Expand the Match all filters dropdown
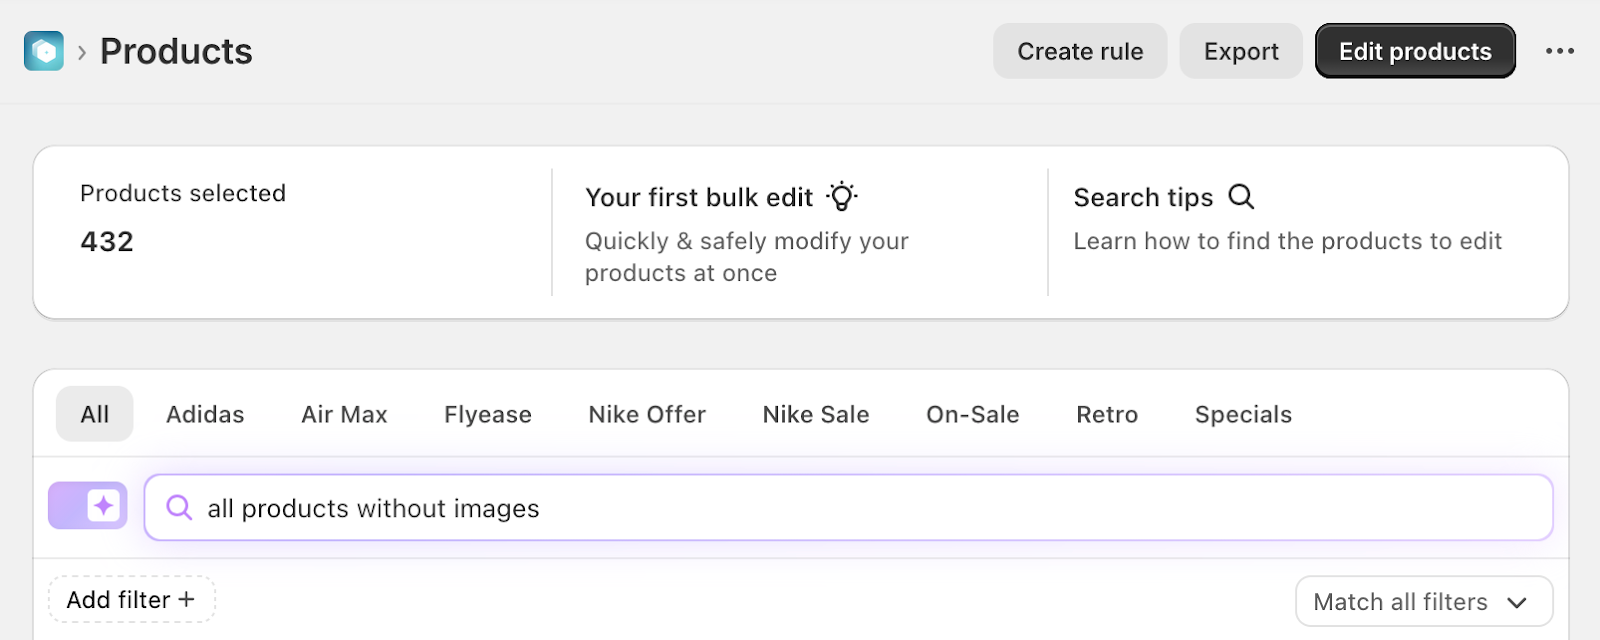 1423,602
